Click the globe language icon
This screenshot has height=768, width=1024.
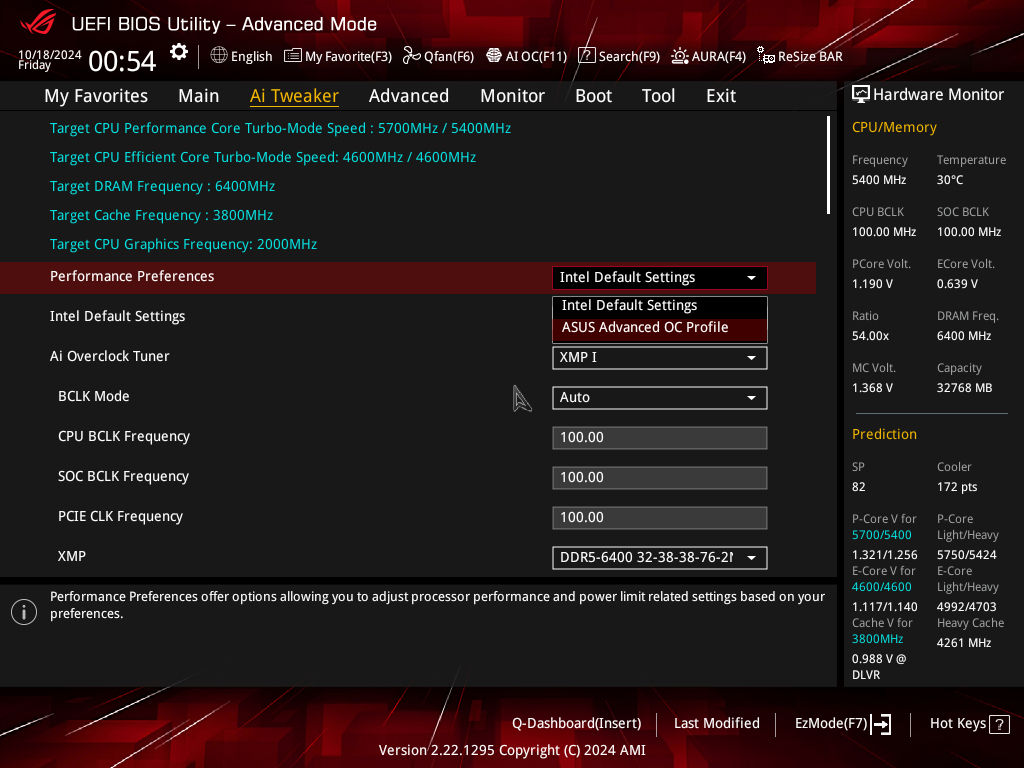coord(219,56)
